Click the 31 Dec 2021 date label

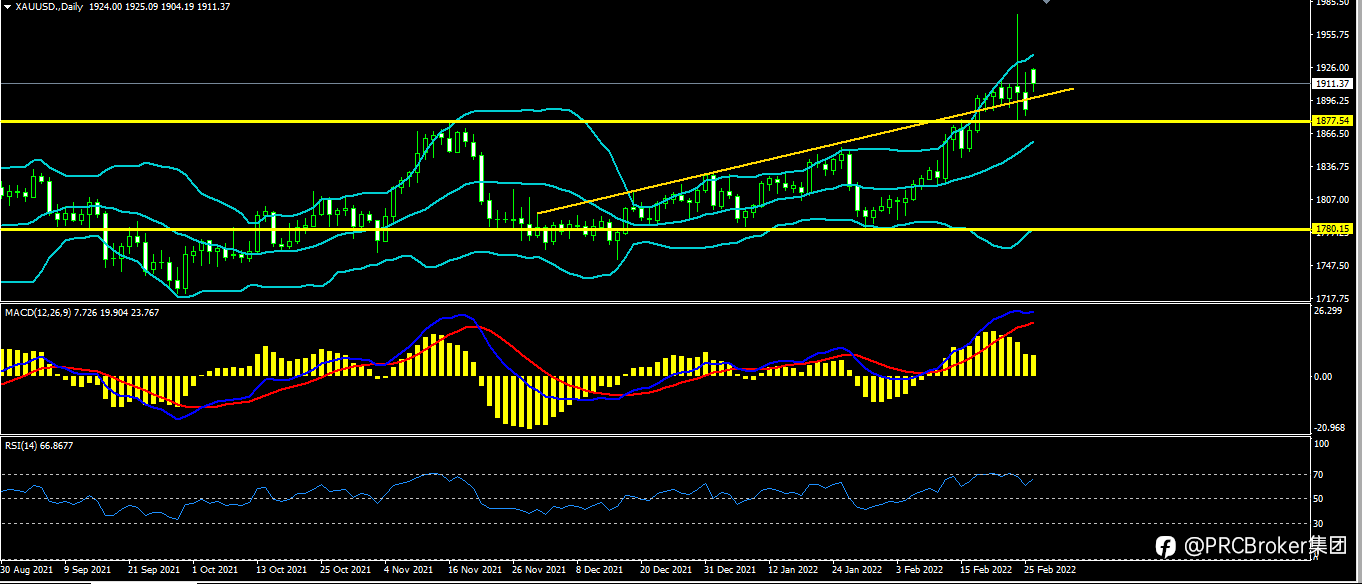coord(730,570)
